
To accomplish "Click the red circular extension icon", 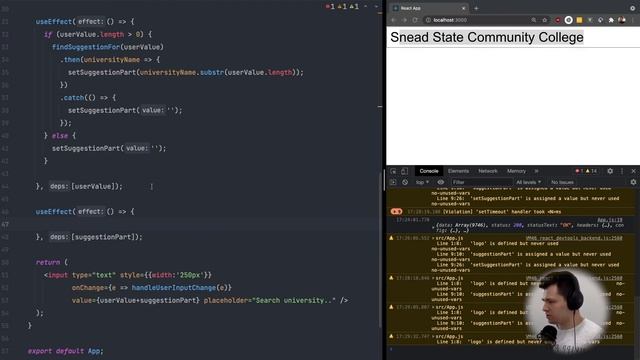I will coord(558,20).
